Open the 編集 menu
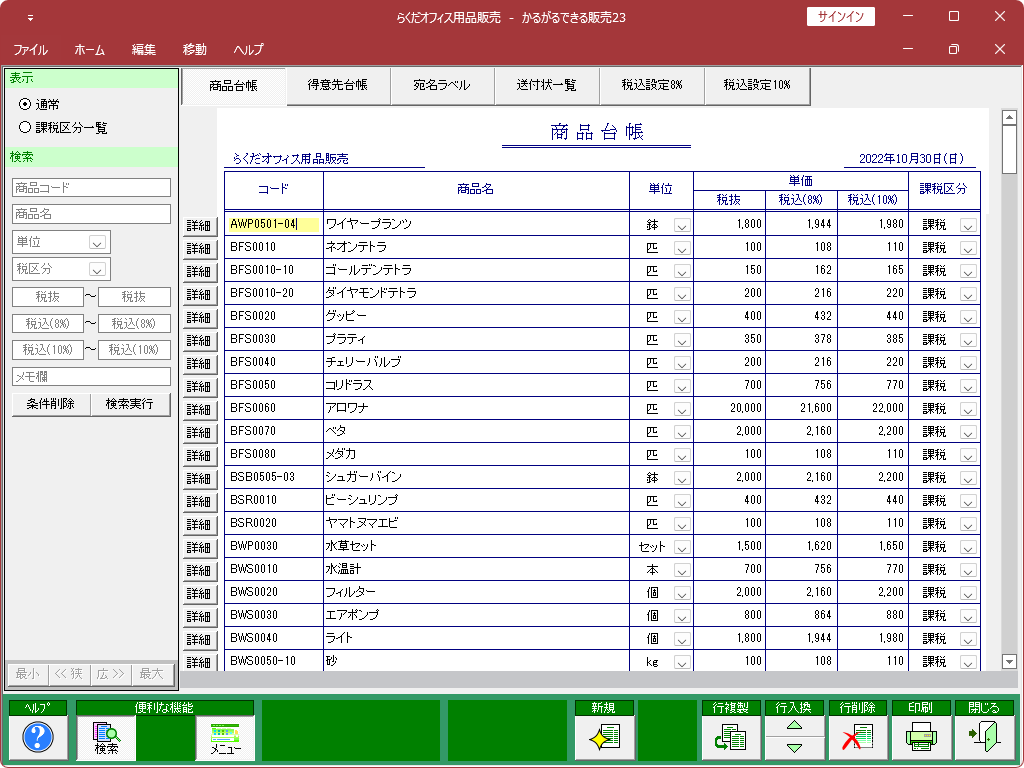 [144, 50]
